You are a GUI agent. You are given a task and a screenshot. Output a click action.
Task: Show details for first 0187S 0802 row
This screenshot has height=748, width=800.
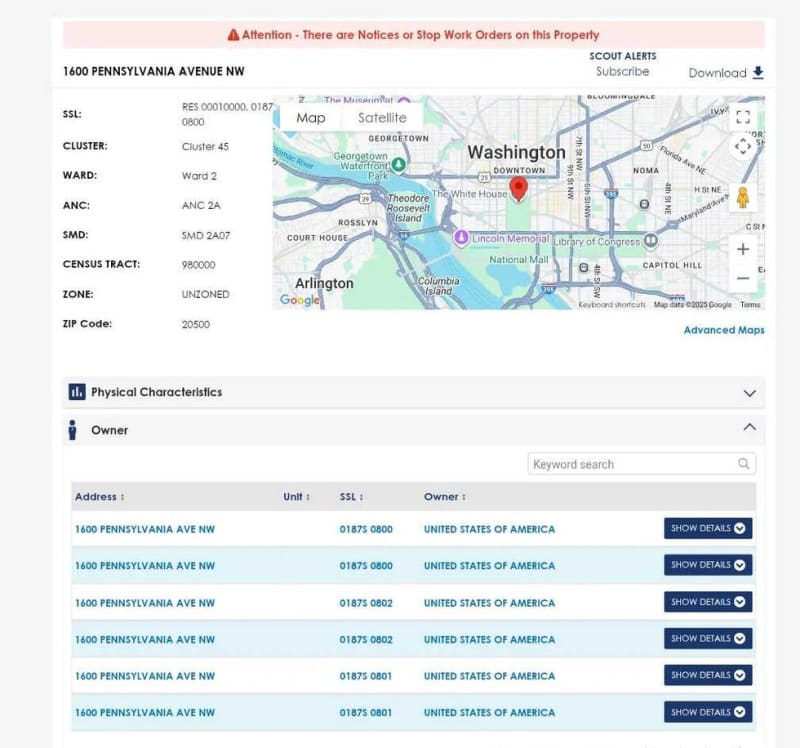tap(707, 602)
